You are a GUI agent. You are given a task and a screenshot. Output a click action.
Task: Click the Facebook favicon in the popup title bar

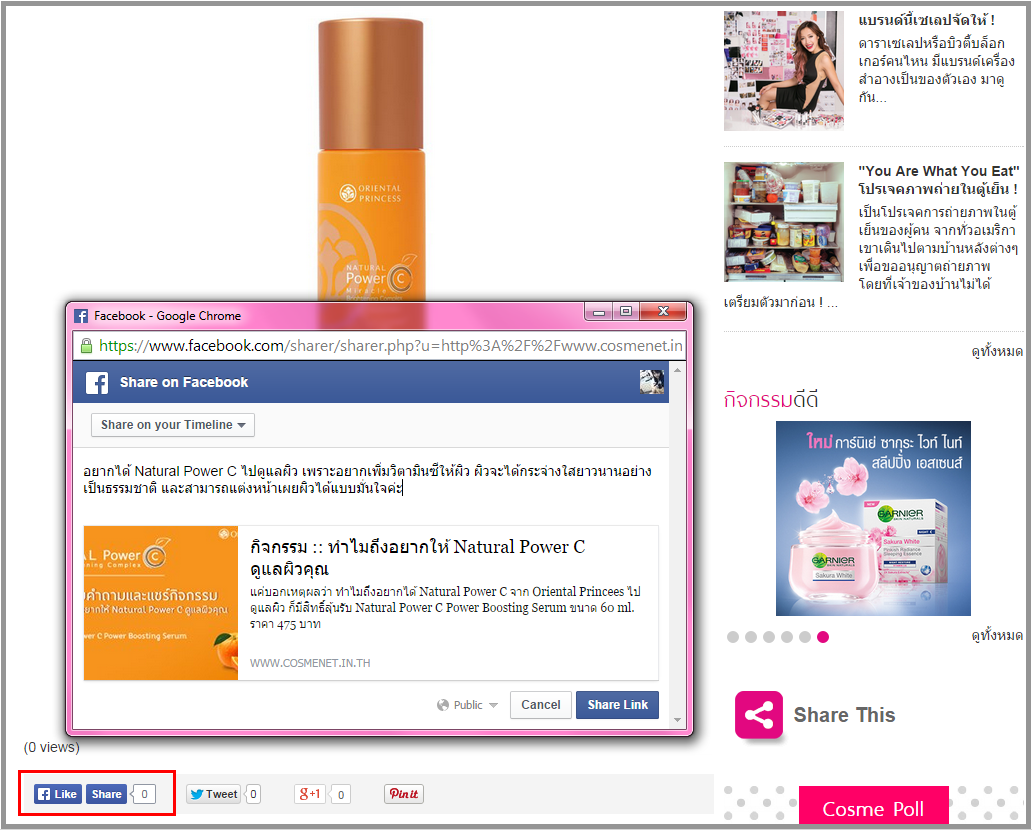81,316
